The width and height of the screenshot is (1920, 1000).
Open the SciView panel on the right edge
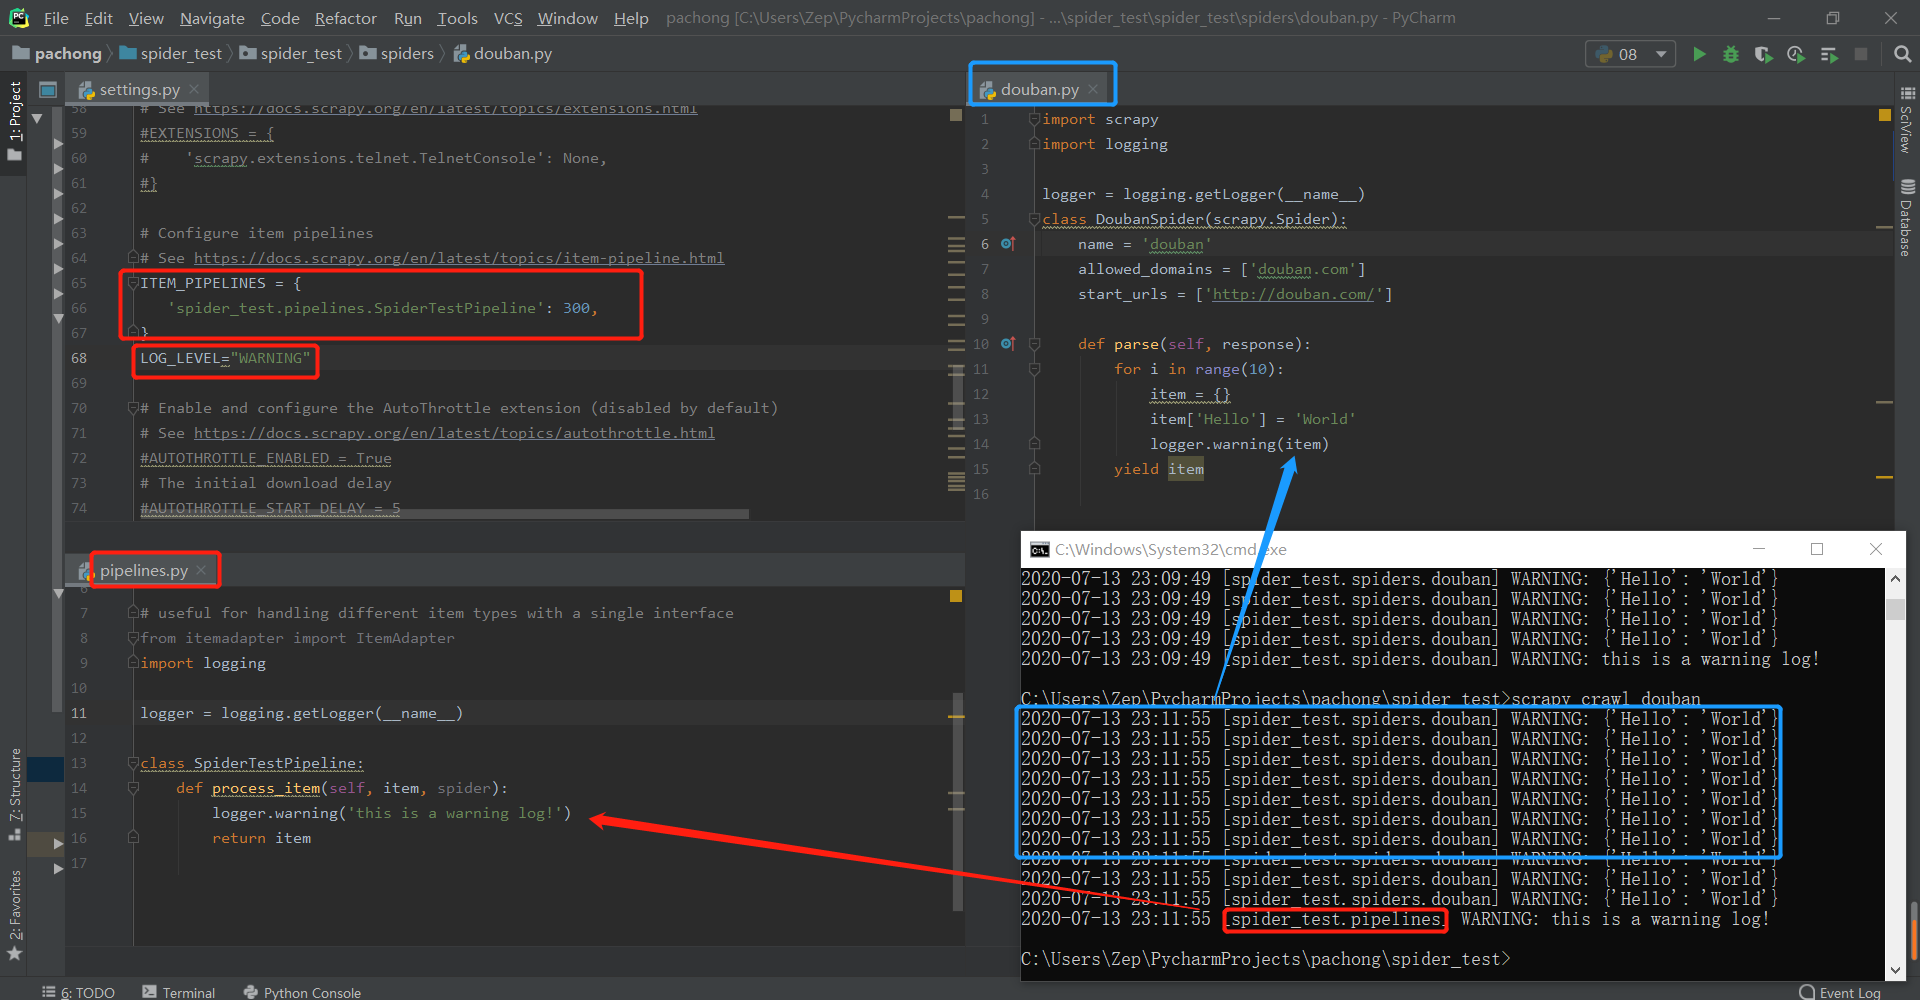pos(1907,120)
